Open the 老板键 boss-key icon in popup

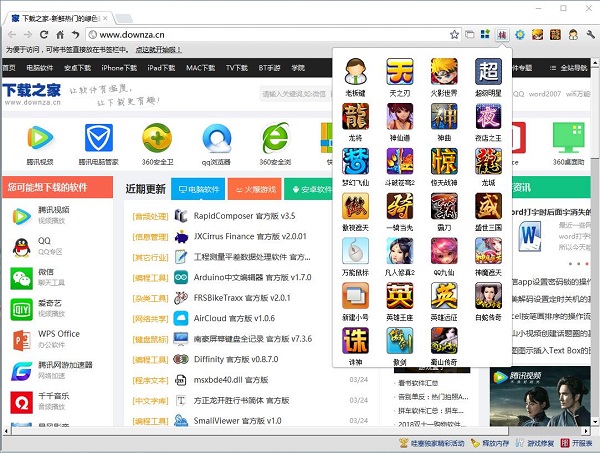coord(355,72)
